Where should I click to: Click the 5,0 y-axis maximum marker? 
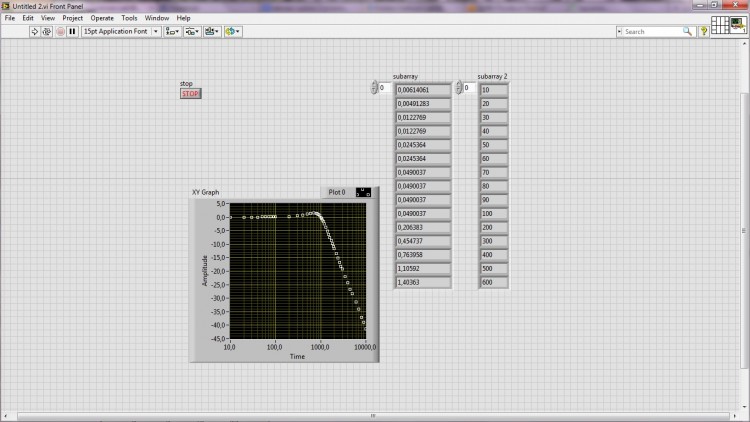(221, 204)
